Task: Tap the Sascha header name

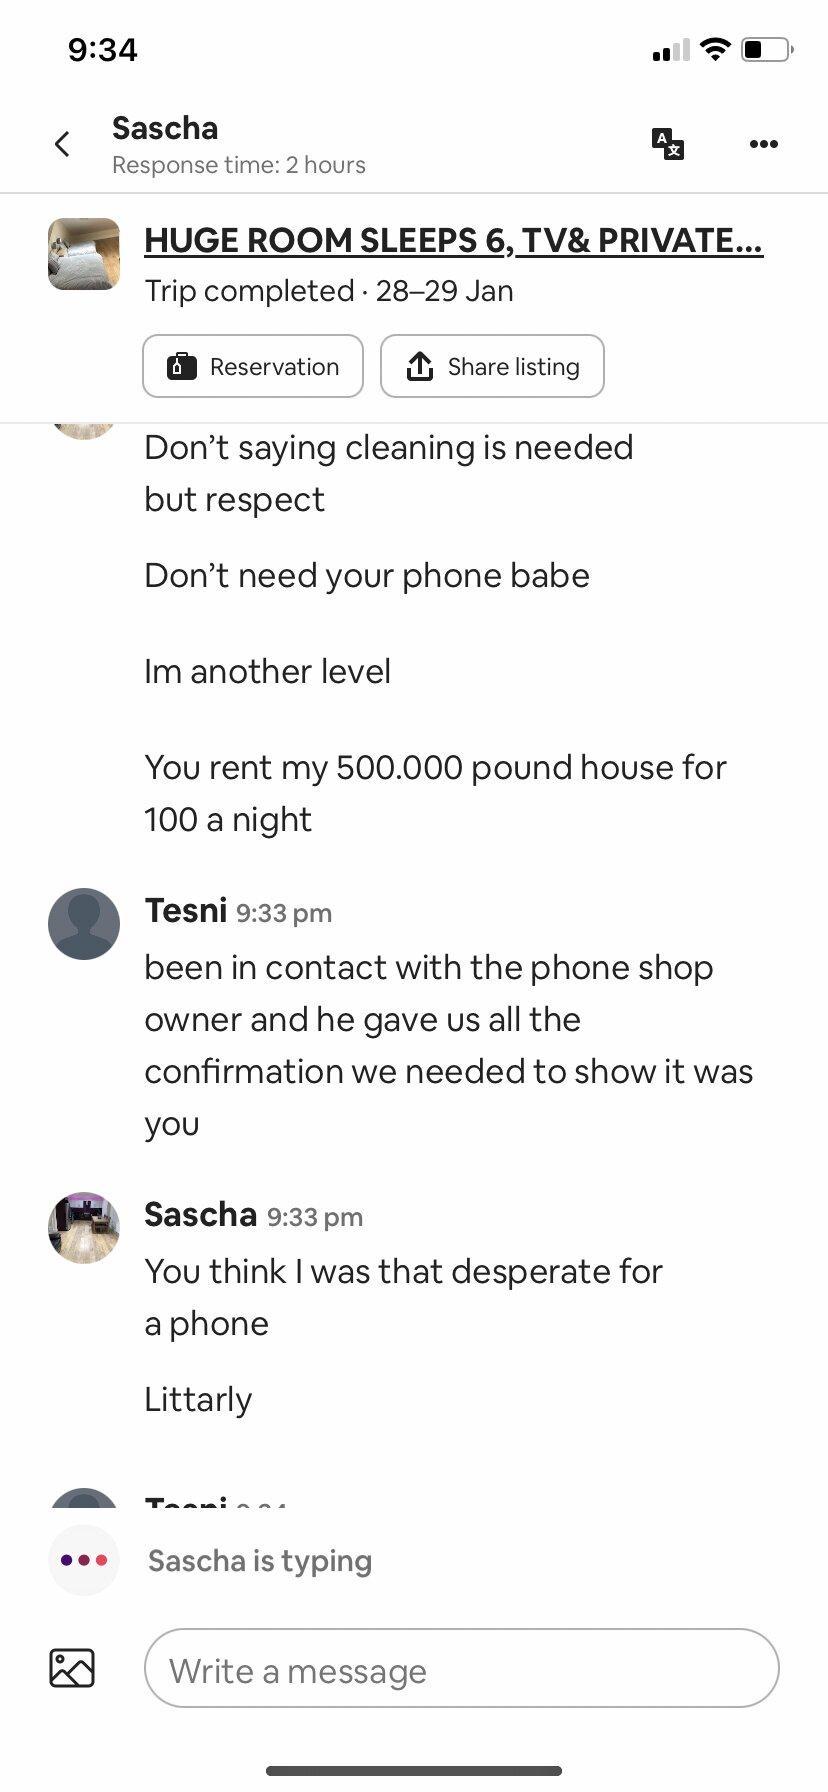Action: point(165,128)
